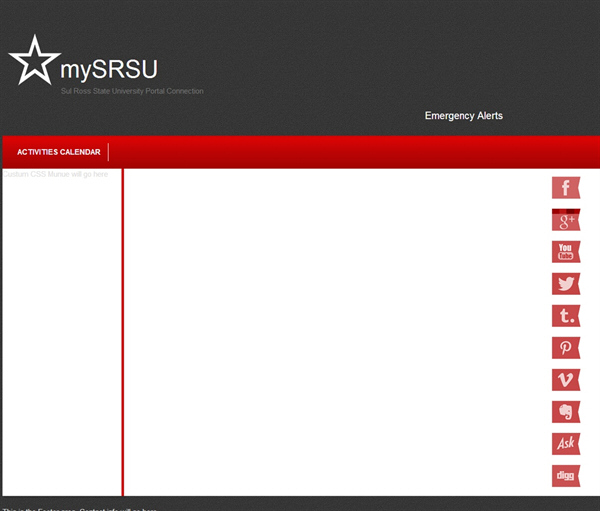Open the Google Plus icon link
Viewport: 600px width, 511px height.
tap(566, 220)
